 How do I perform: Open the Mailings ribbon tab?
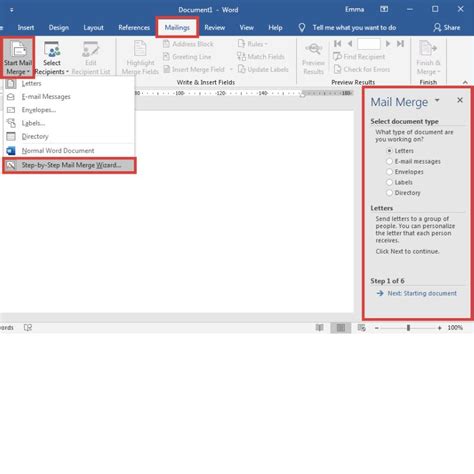(x=177, y=28)
